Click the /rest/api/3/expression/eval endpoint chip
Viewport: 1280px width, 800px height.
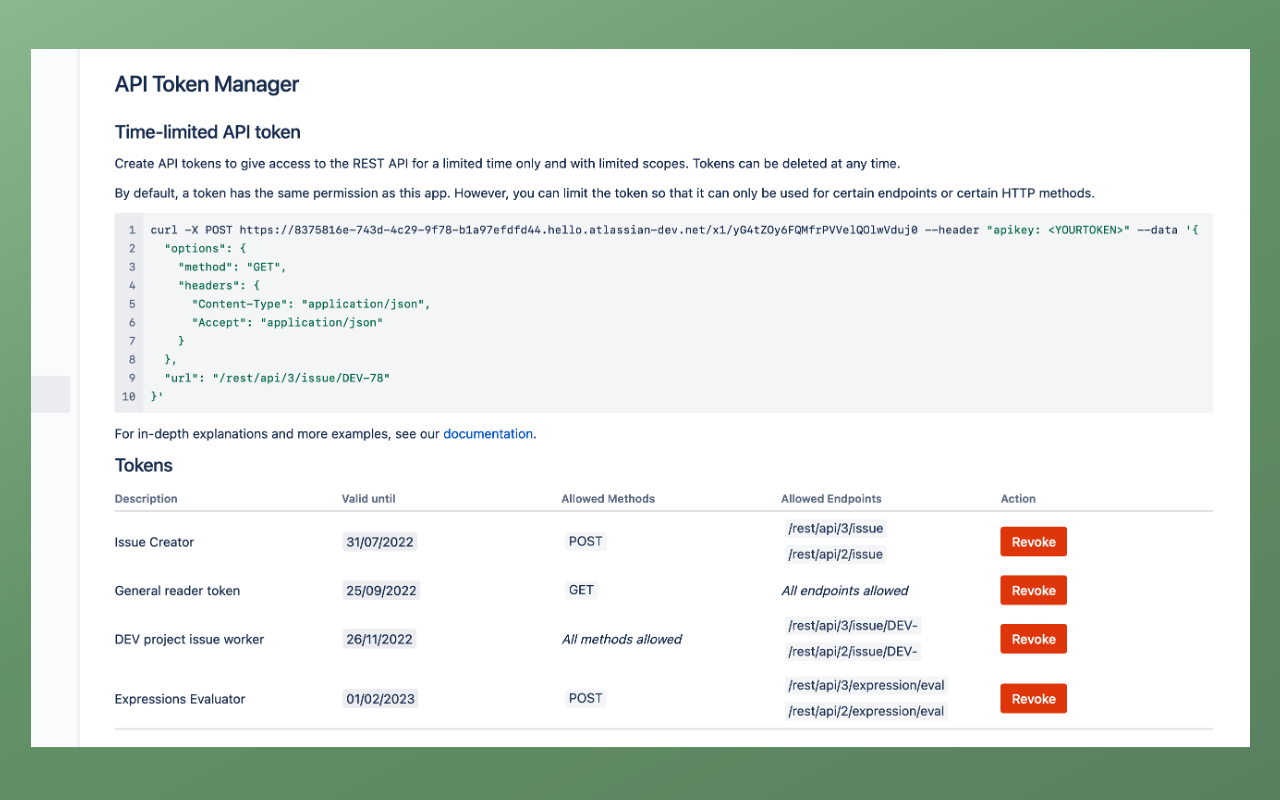(865, 685)
